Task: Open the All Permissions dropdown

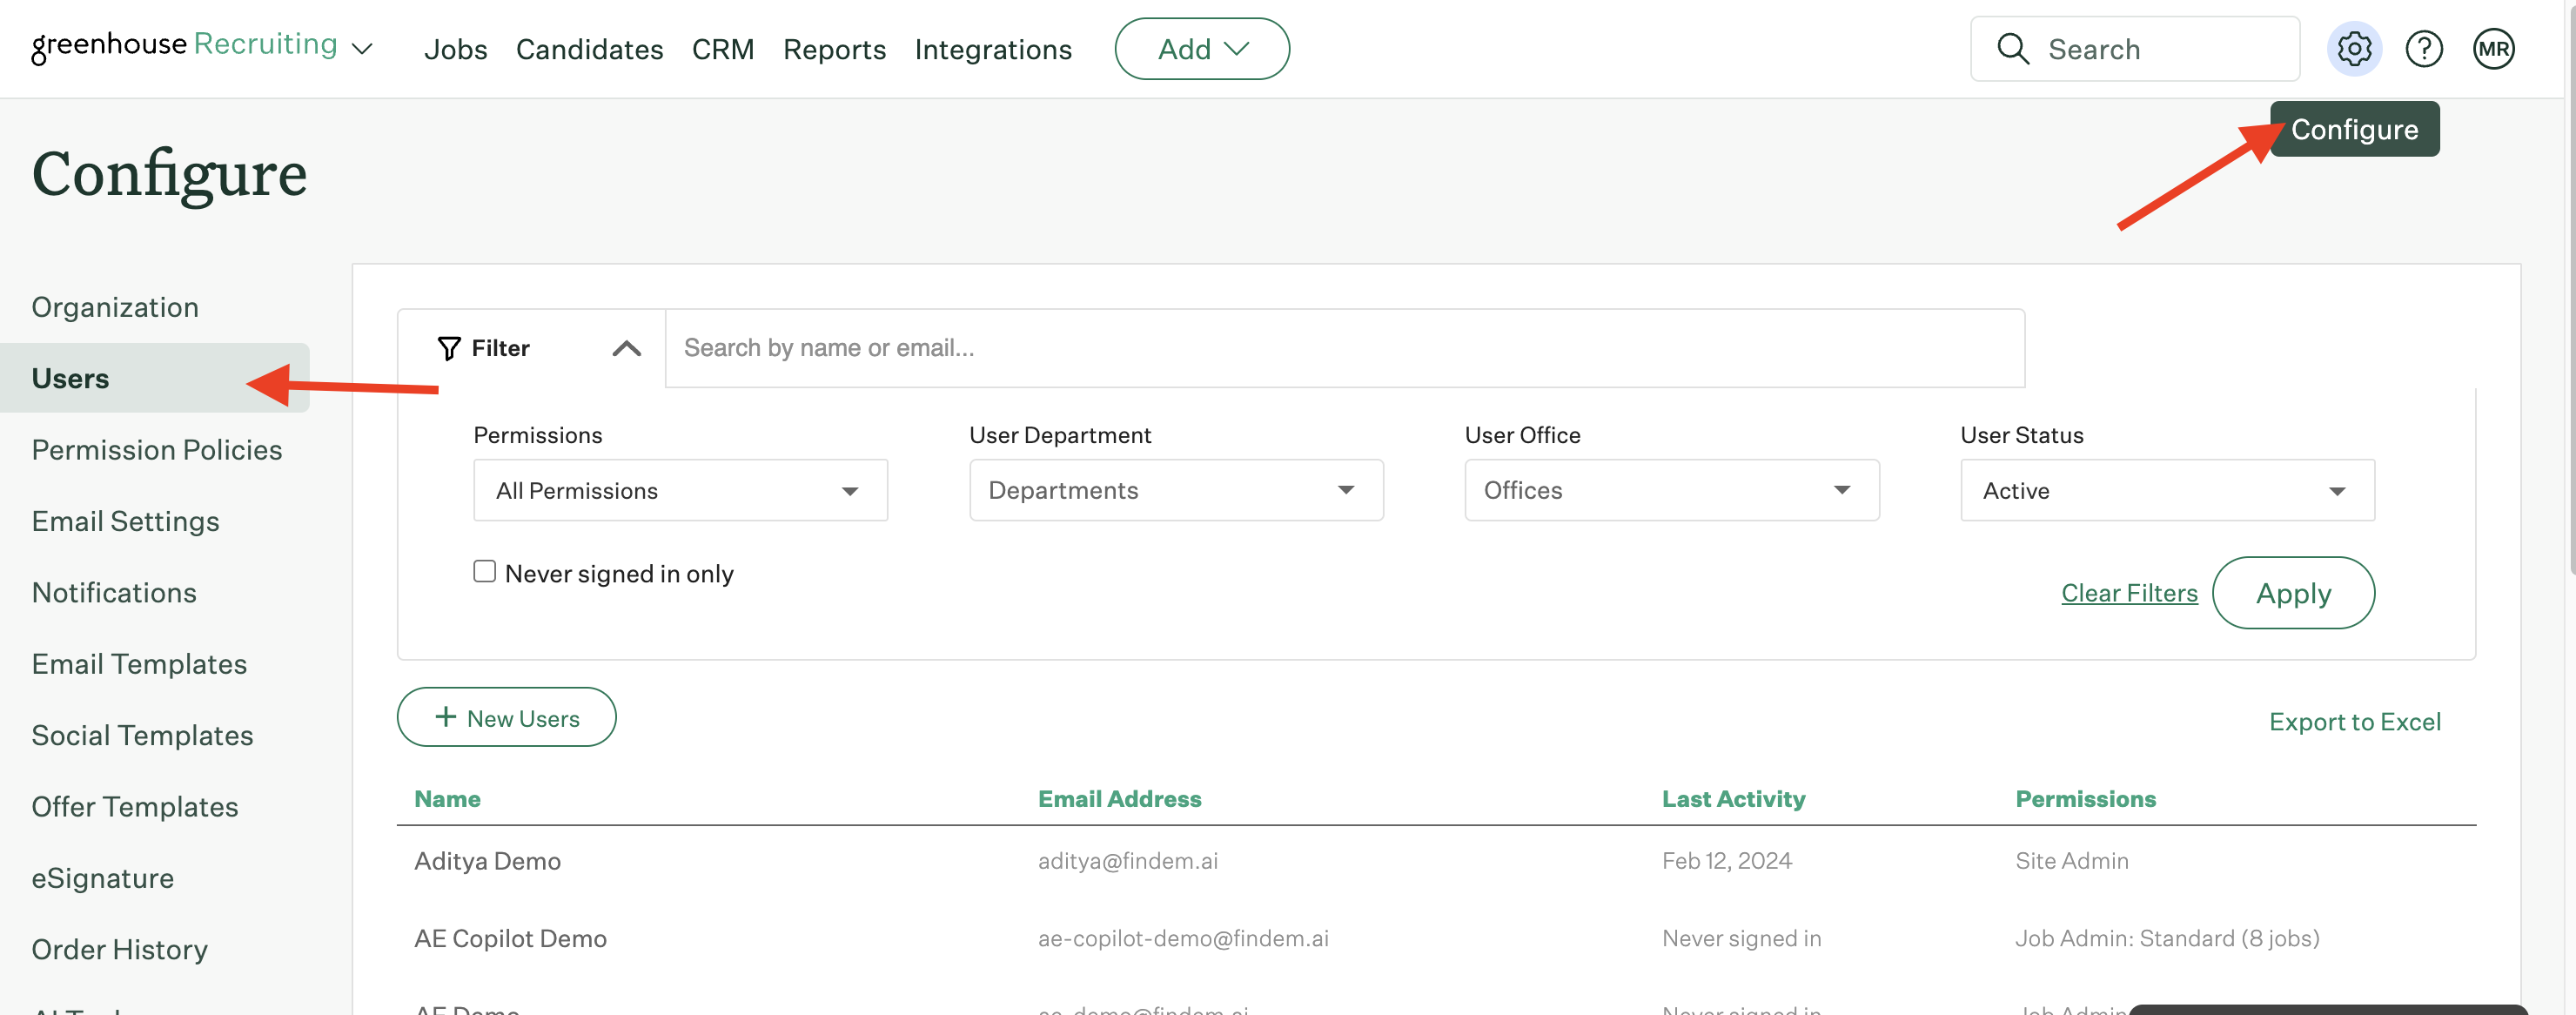Action: pos(680,490)
